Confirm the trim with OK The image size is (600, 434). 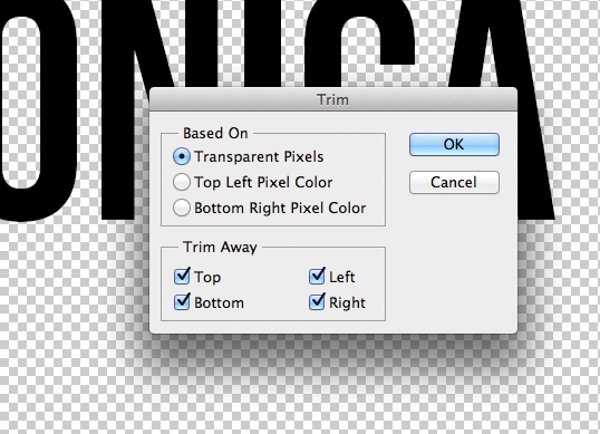coord(453,145)
